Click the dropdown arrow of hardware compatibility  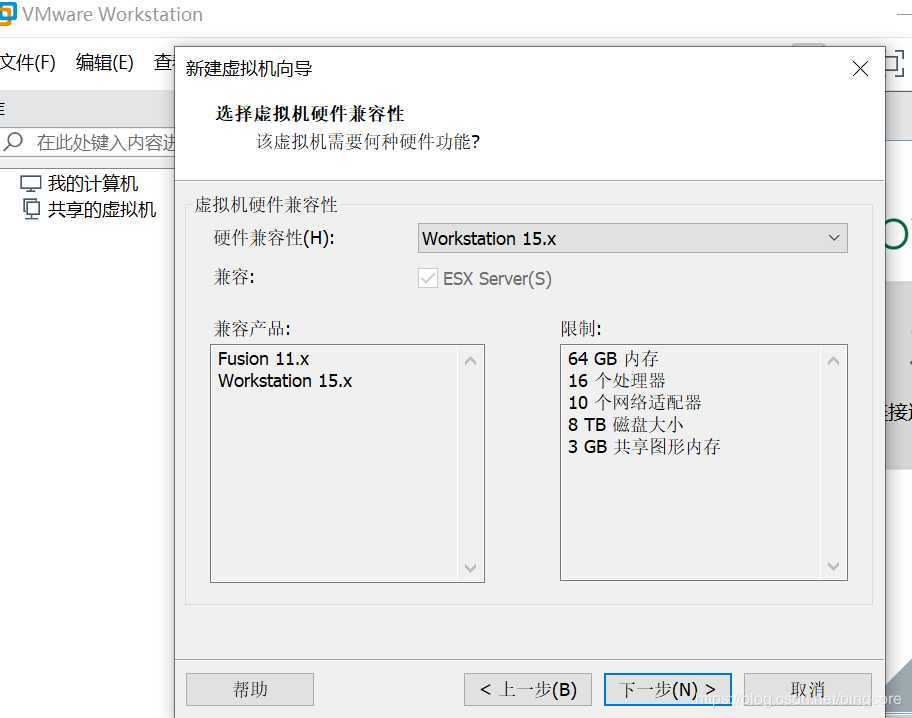point(834,238)
